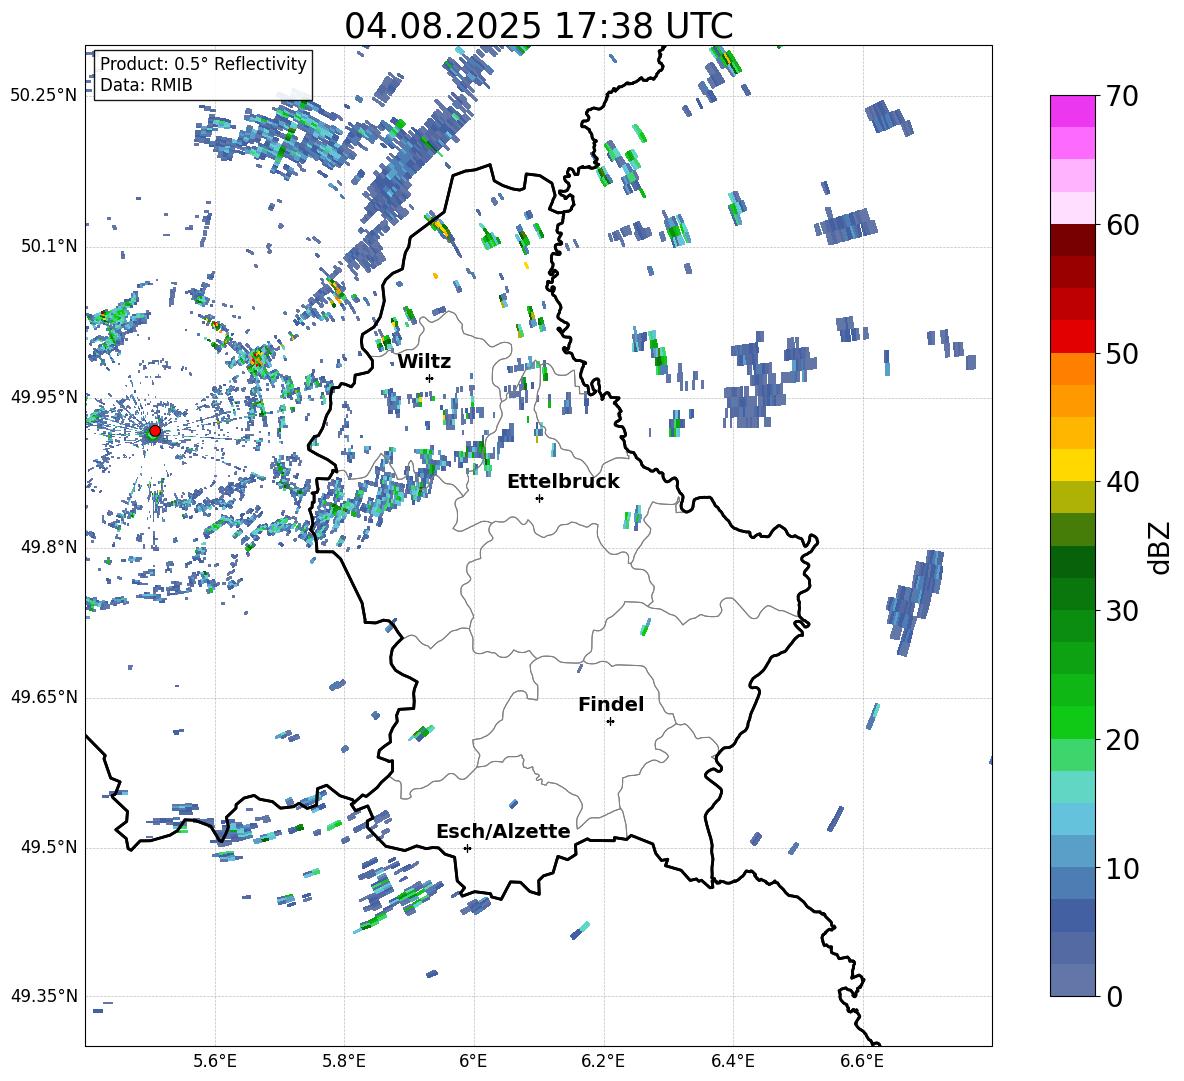Click the 30 colorbar tick label
Image resolution: width=1184 pixels, height=1081 pixels.
point(1122,611)
